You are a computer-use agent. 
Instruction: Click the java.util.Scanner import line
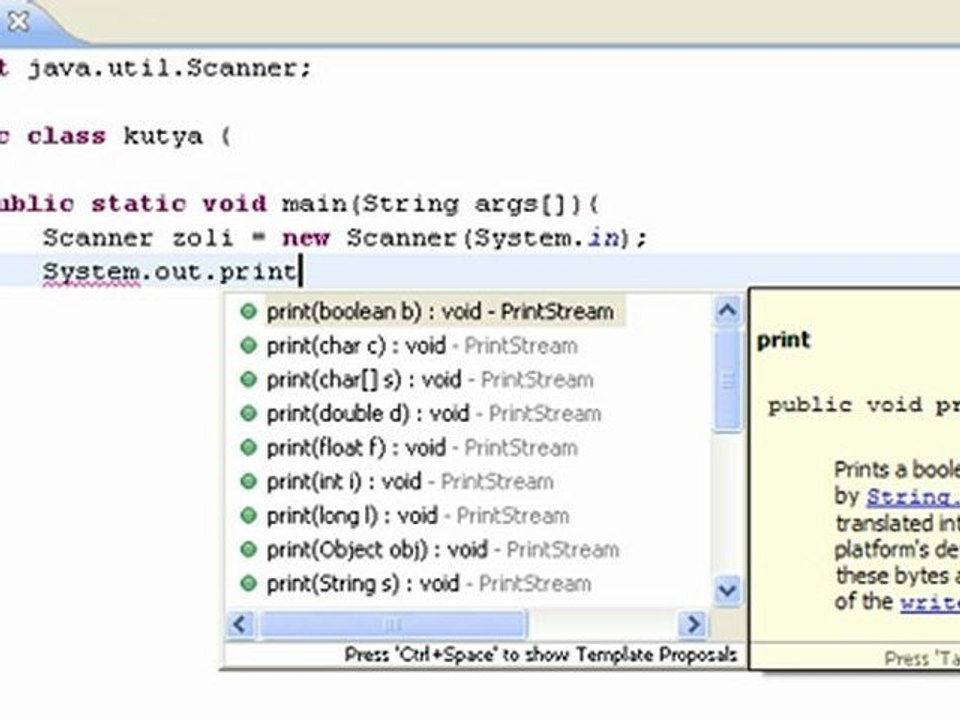(x=156, y=68)
